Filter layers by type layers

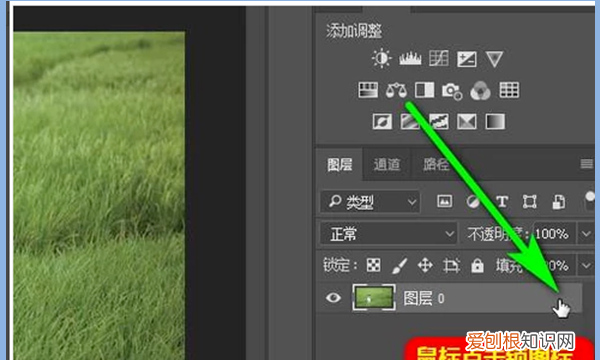pos(502,201)
